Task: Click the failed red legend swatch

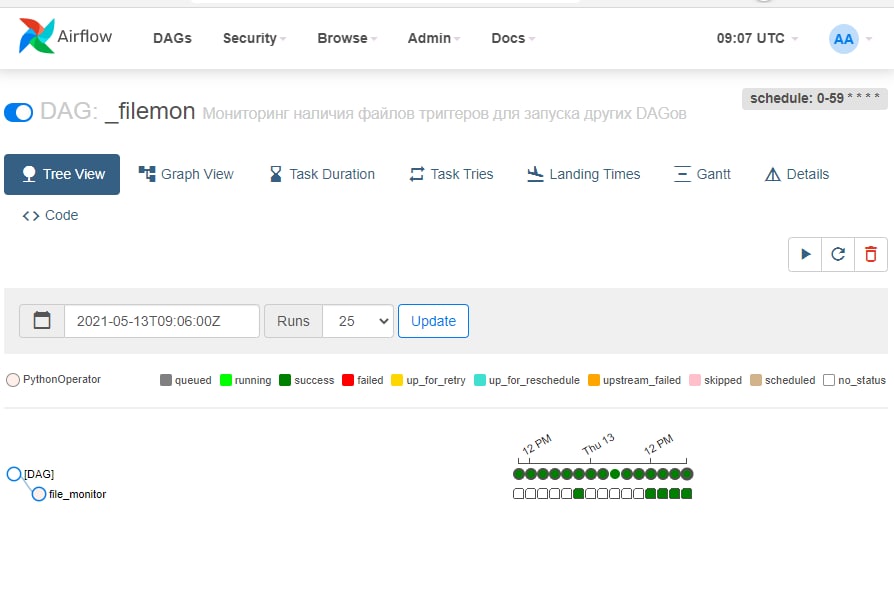Action: (348, 380)
